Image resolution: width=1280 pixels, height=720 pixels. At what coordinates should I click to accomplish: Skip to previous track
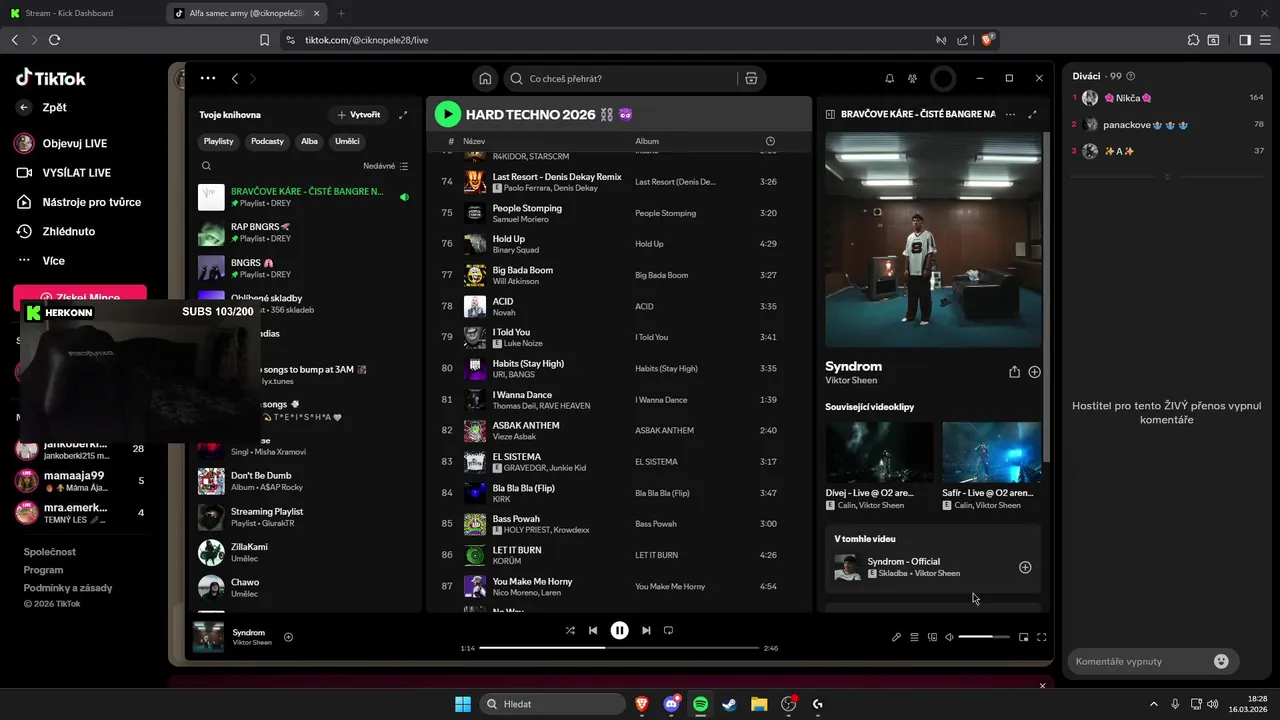click(x=593, y=630)
